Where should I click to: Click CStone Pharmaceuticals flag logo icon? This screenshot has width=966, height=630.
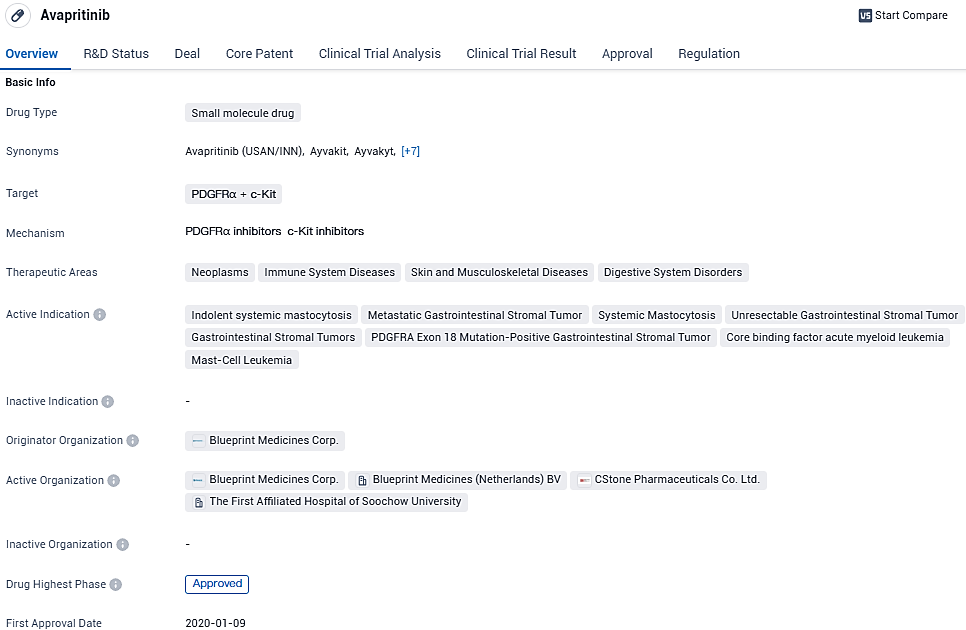click(x=584, y=480)
